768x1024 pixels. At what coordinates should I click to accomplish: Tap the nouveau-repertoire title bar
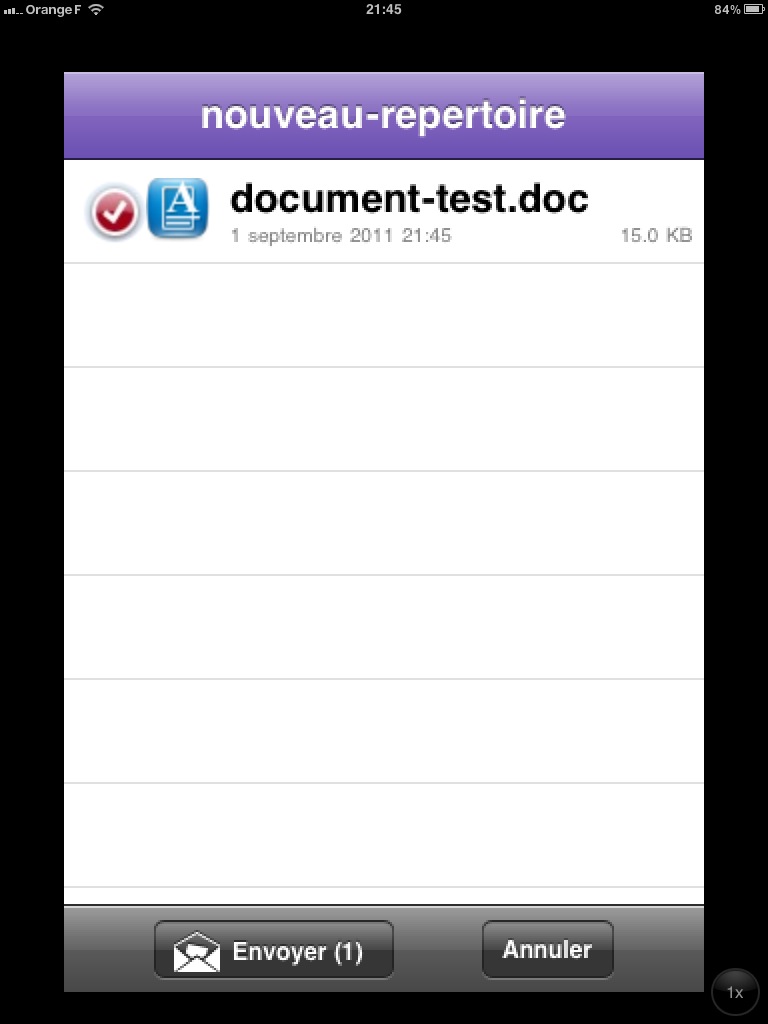[384, 116]
